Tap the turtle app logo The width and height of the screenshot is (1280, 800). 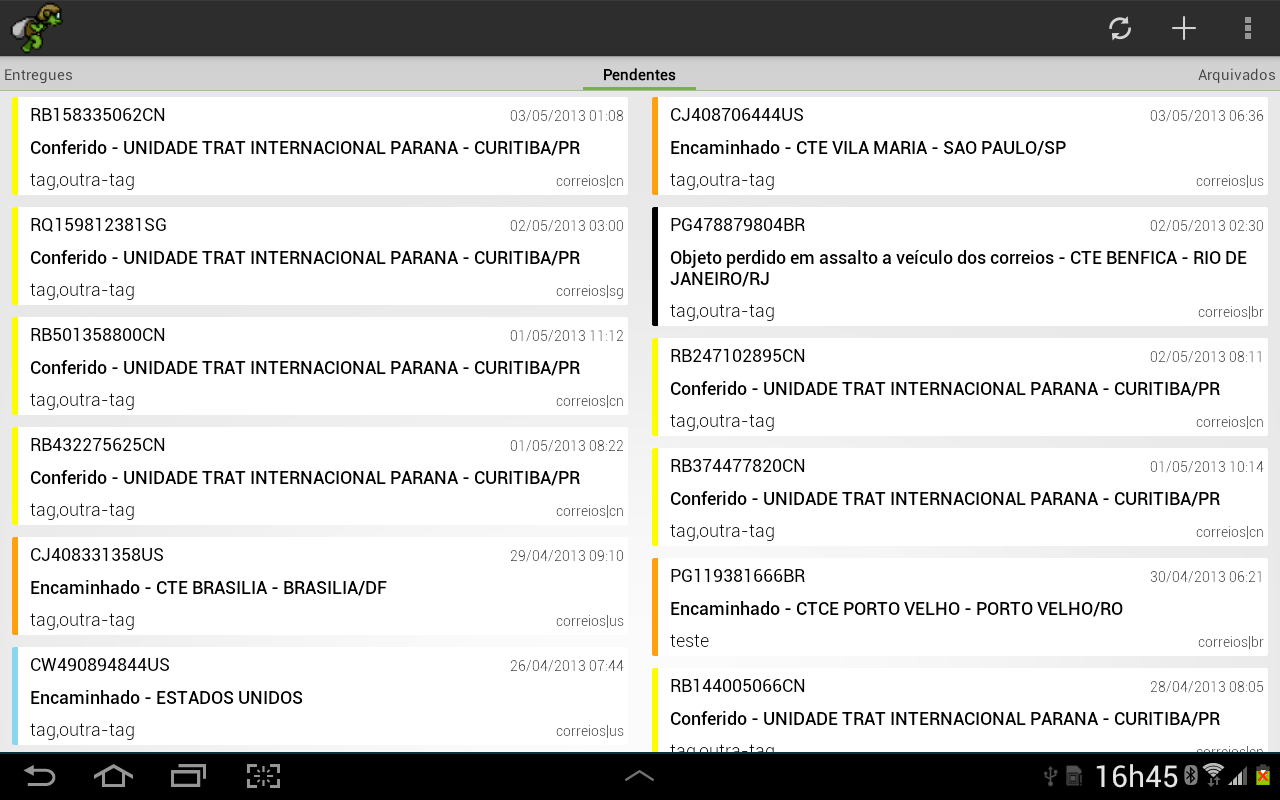click(x=37, y=28)
